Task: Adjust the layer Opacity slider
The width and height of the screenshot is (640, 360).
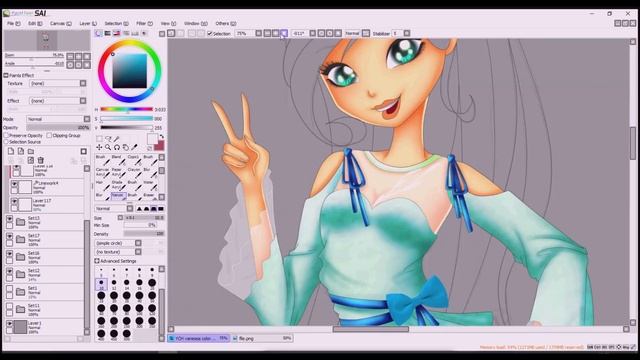Action: 58,128
